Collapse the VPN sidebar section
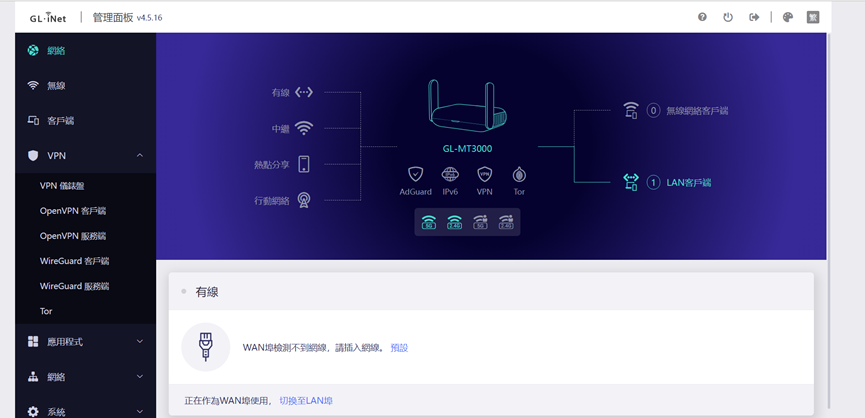865x418 pixels. tap(139, 156)
